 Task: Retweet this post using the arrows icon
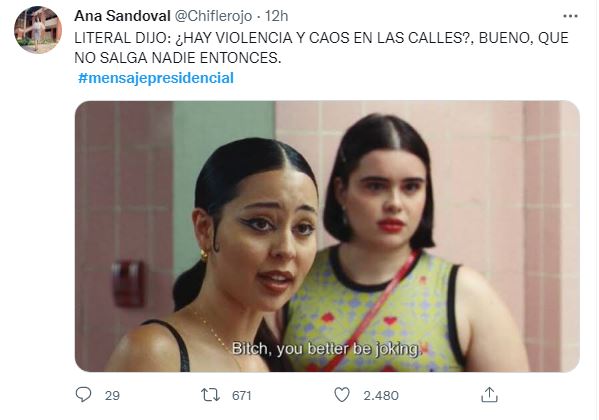pos(210,395)
